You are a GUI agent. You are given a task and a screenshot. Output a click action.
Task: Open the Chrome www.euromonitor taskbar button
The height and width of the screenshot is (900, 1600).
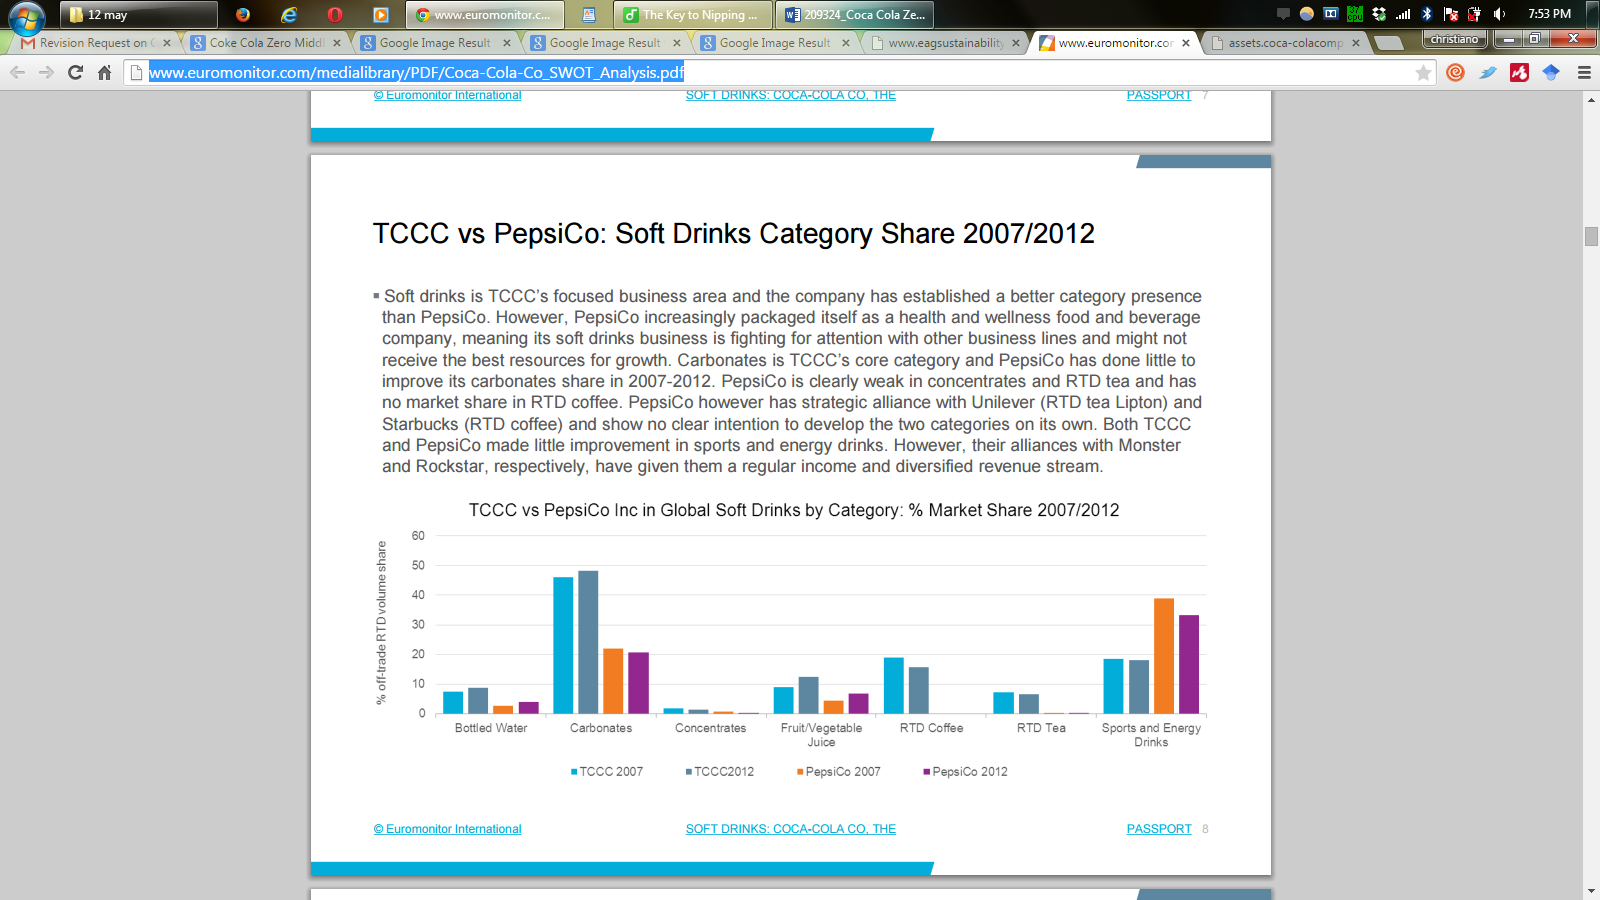tap(485, 14)
